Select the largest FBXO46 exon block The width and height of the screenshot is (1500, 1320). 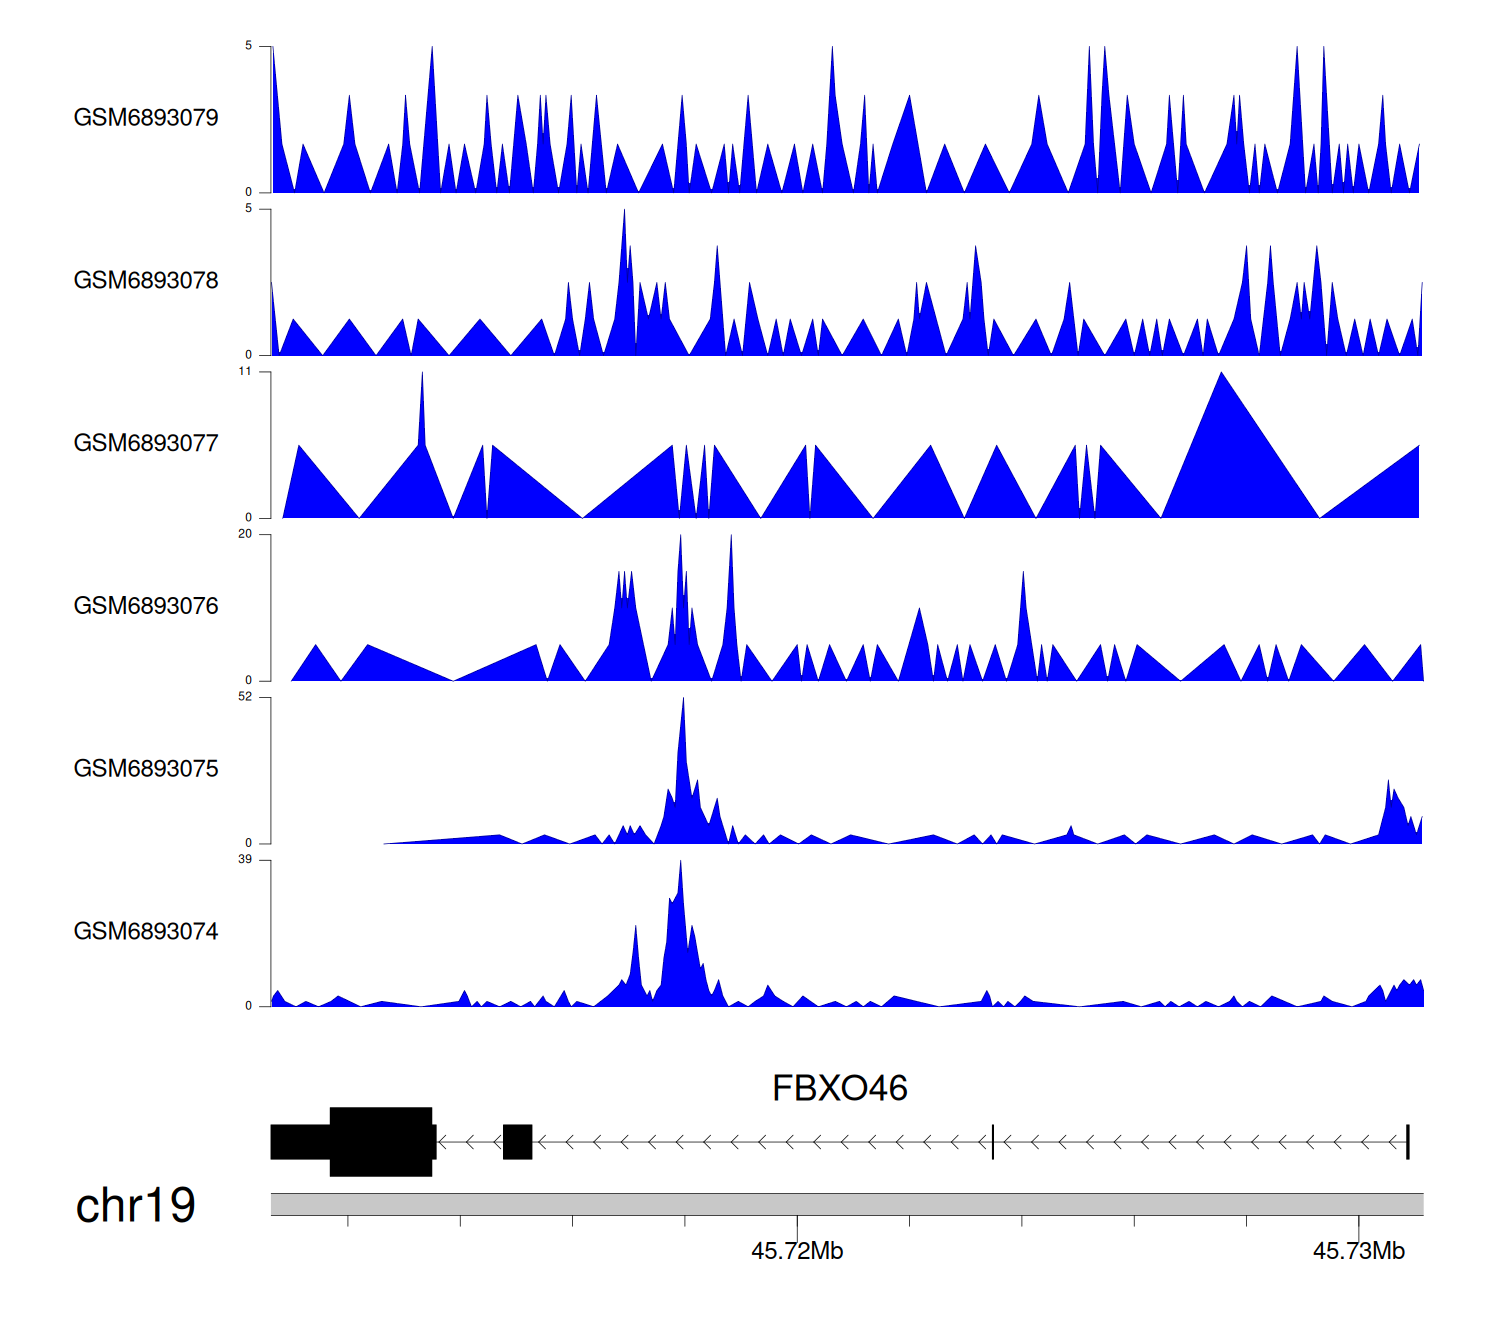point(381,1141)
